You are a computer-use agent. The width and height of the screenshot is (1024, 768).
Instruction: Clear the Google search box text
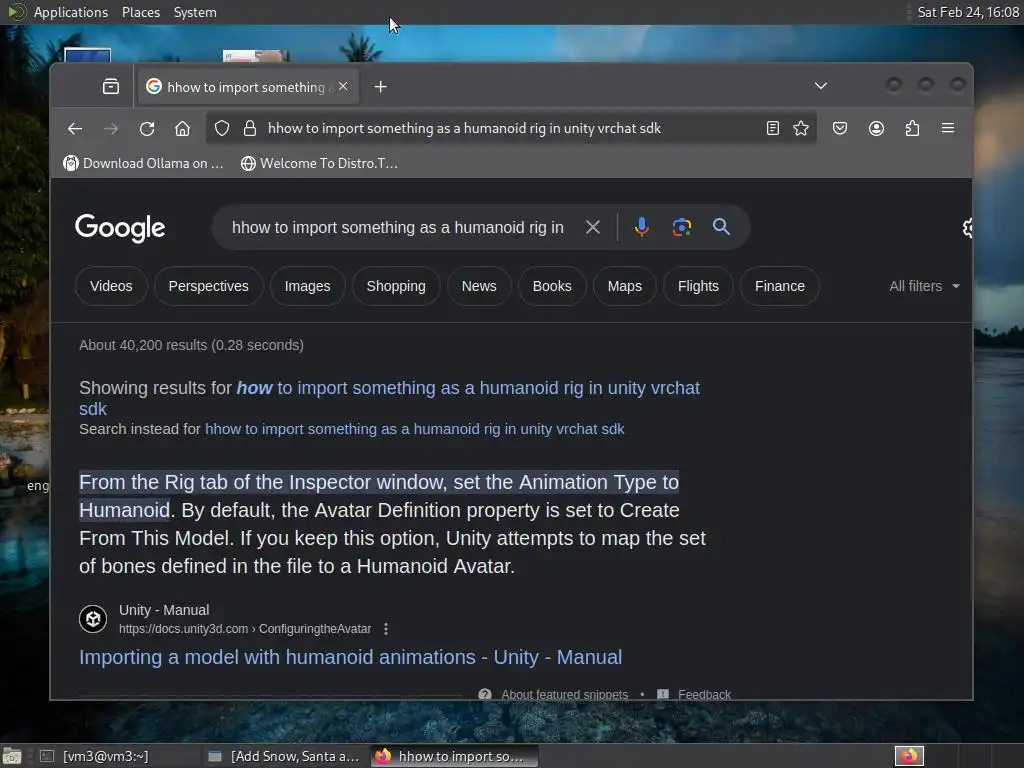(592, 227)
